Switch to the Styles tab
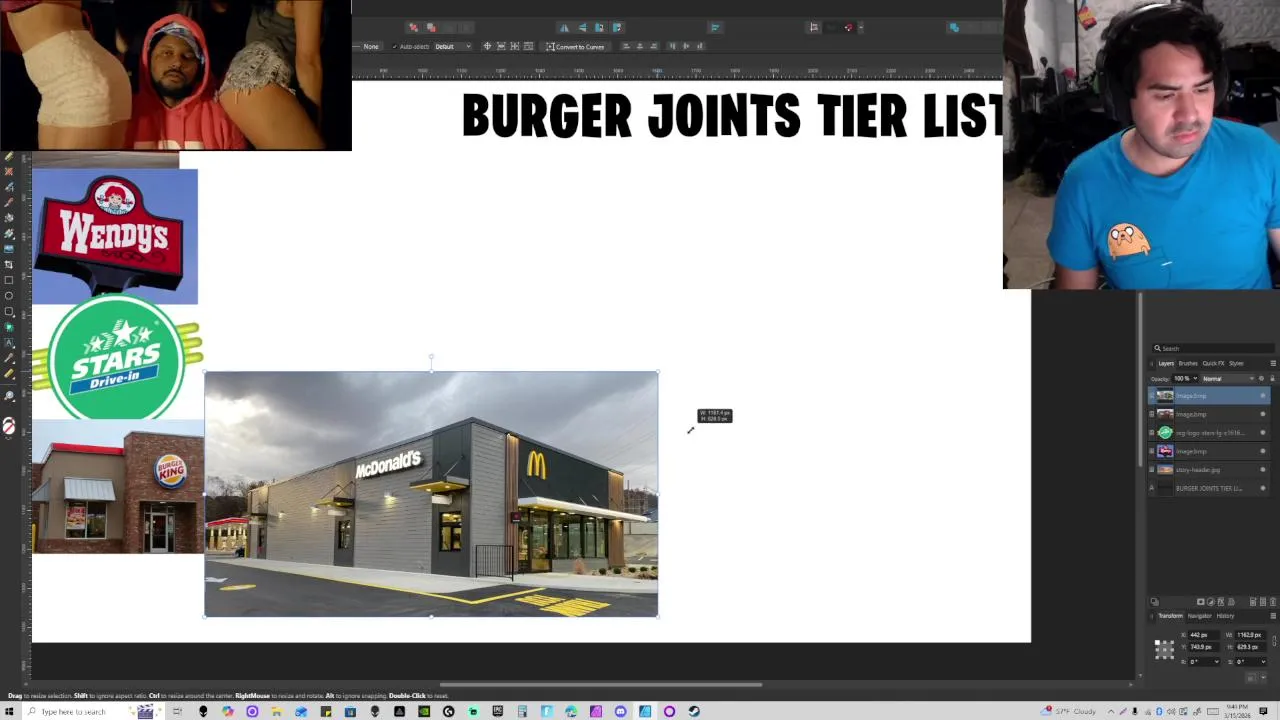Screen dimensions: 1280x720 (1236, 363)
